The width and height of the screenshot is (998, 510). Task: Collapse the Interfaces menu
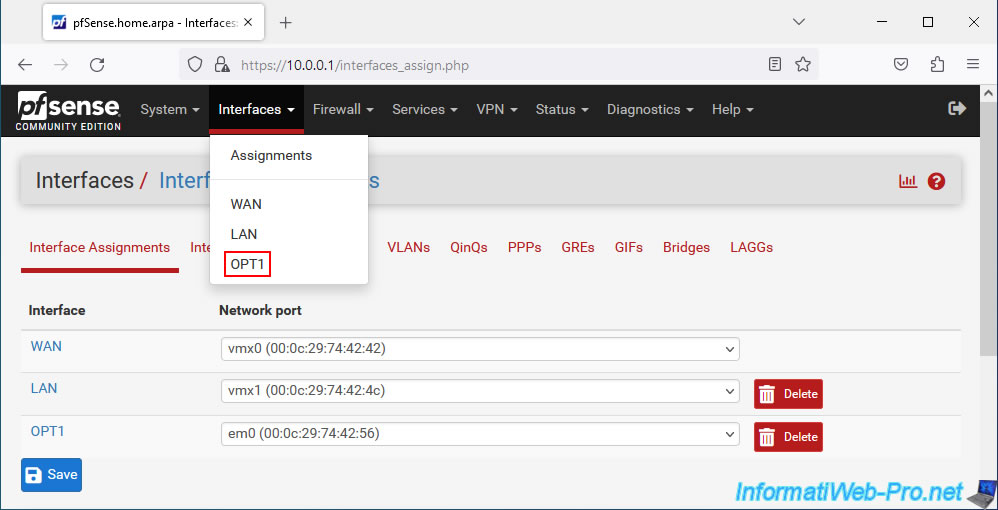(x=257, y=110)
